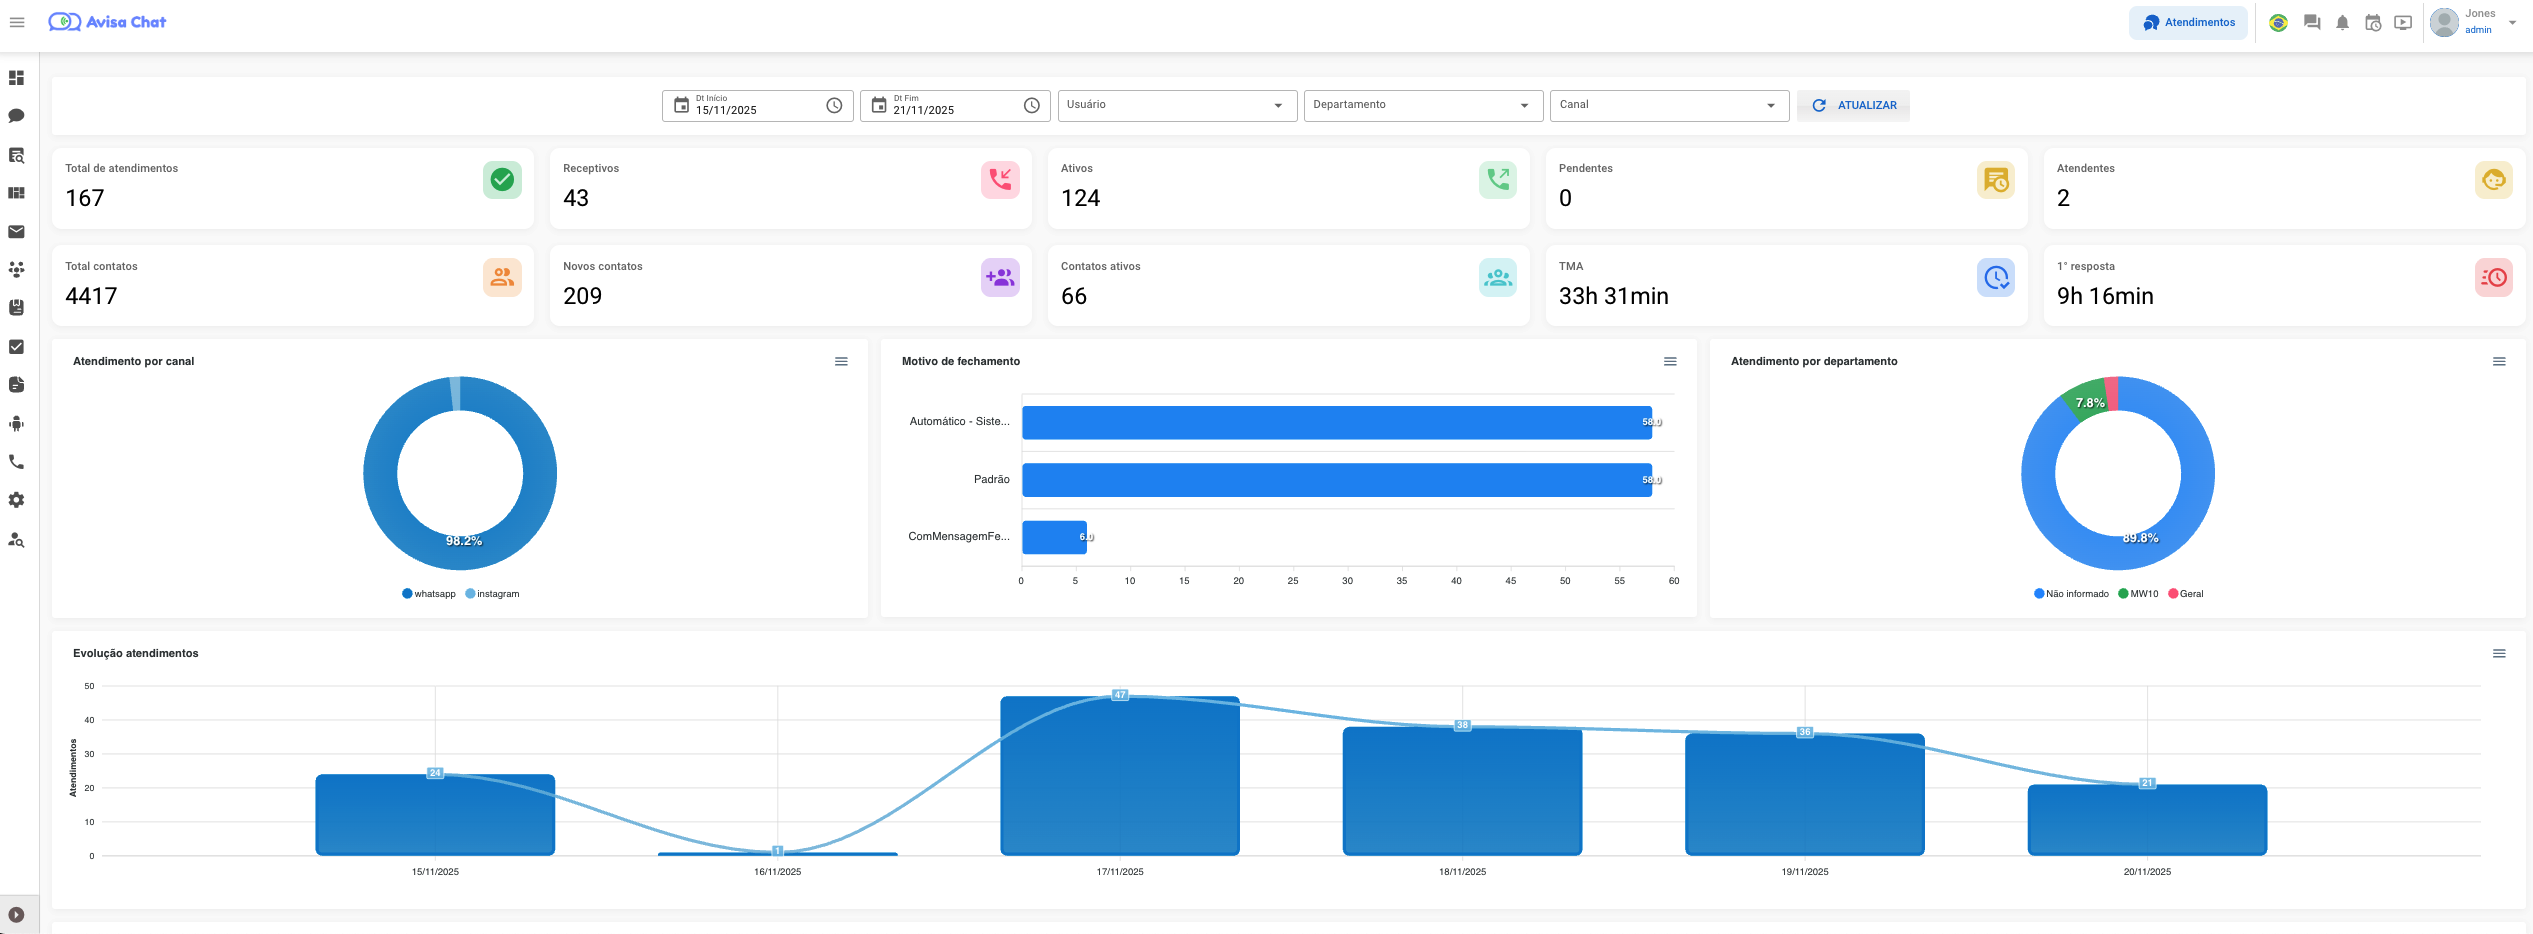Image resolution: width=2533 pixels, height=934 pixels.
Task: Open the Motivo de fechamento chart menu
Action: (1670, 362)
